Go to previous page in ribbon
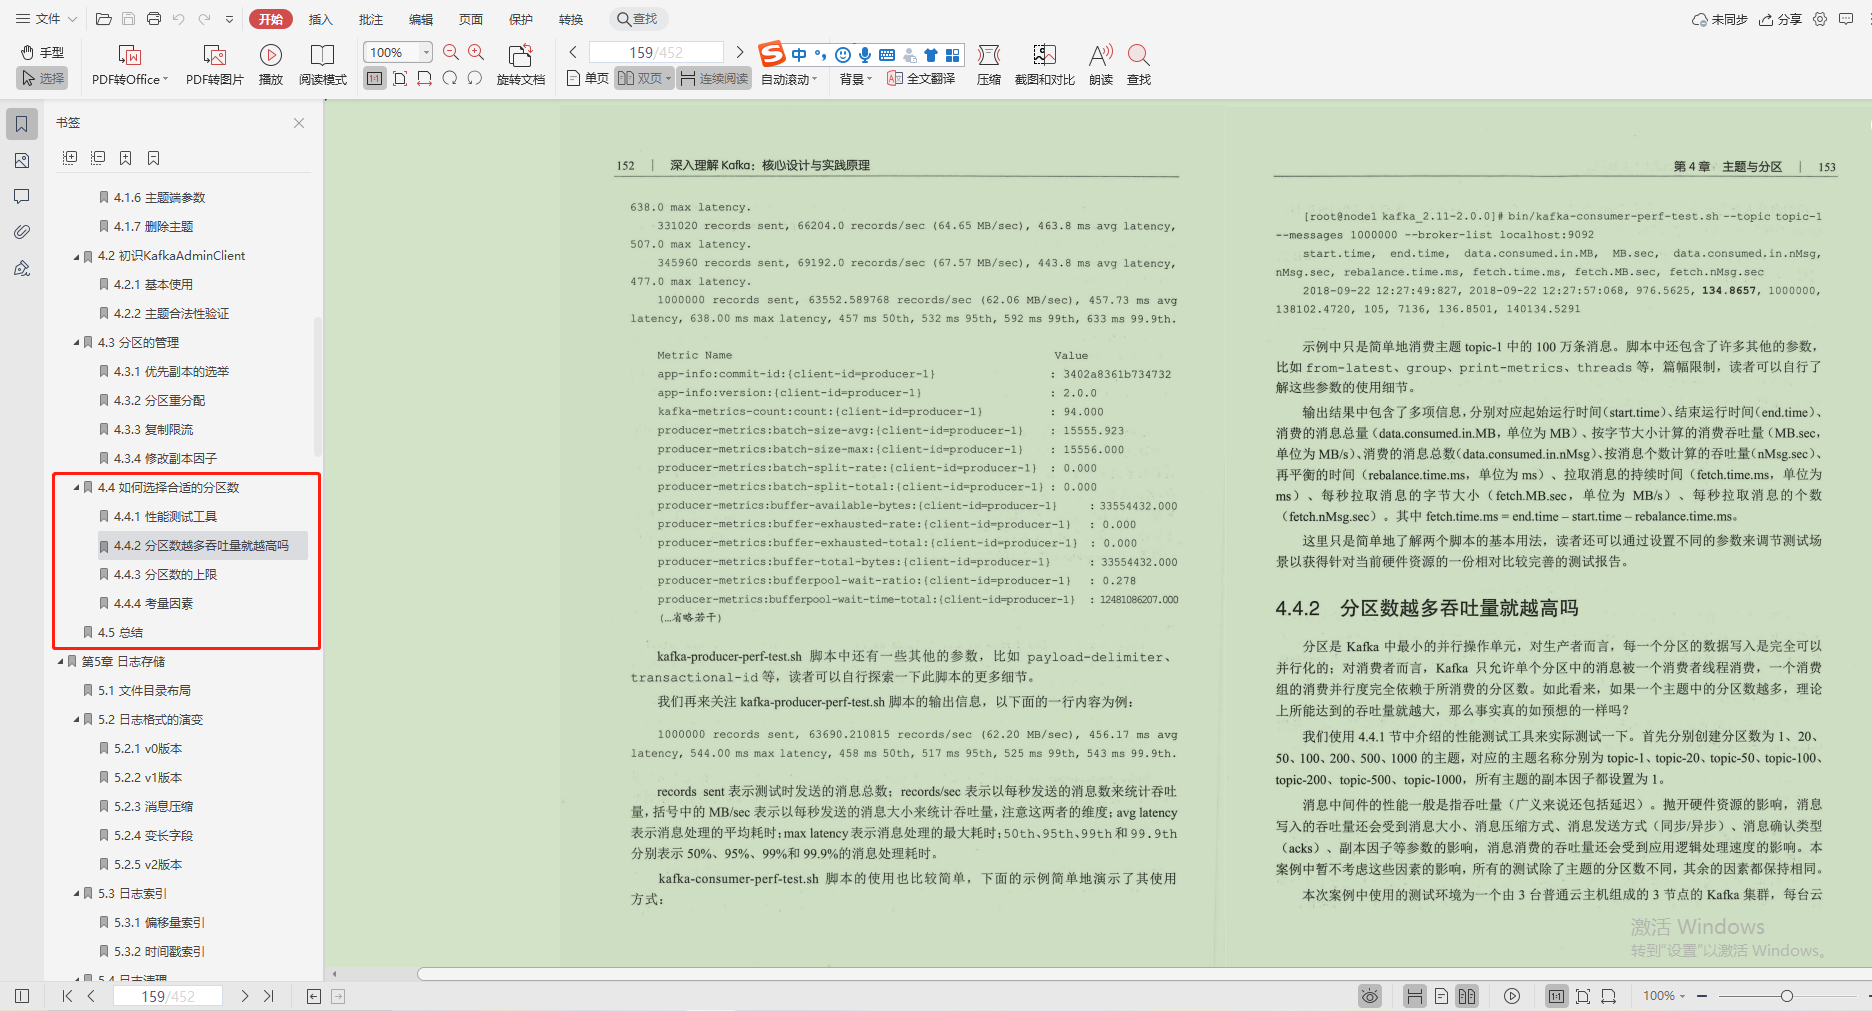 coord(573,52)
